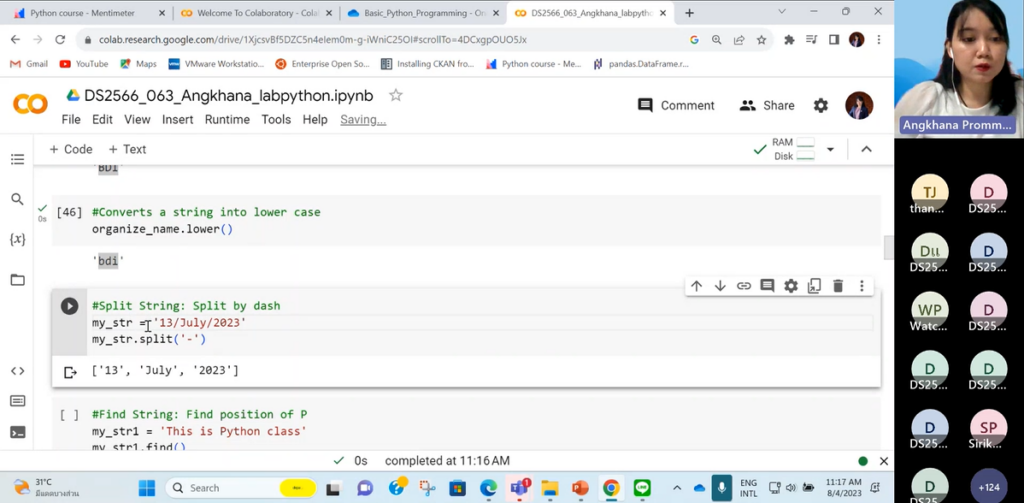Click the Windows taskbar Search box
Viewport: 1024px width, 503px height.
(240, 488)
